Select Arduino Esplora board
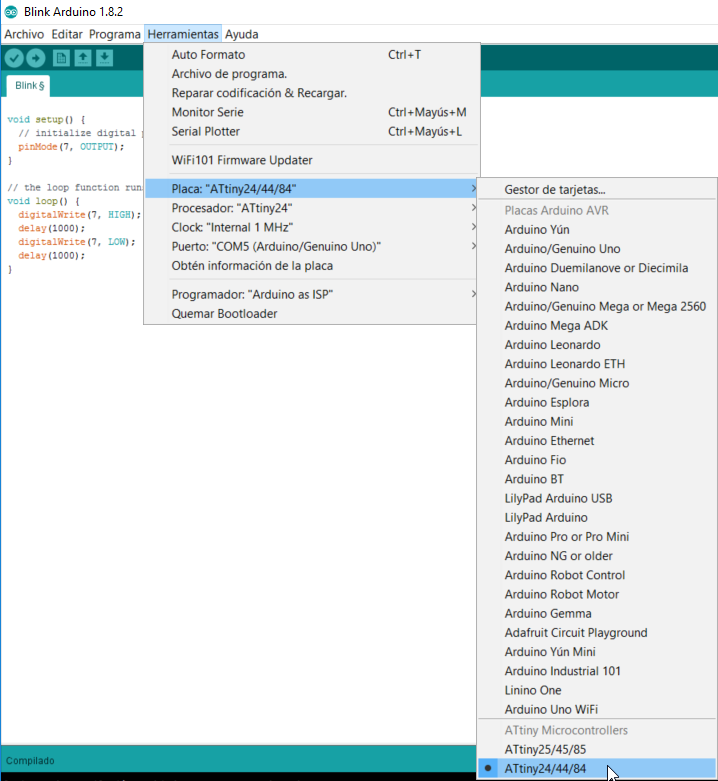718x781 pixels. 597,402
